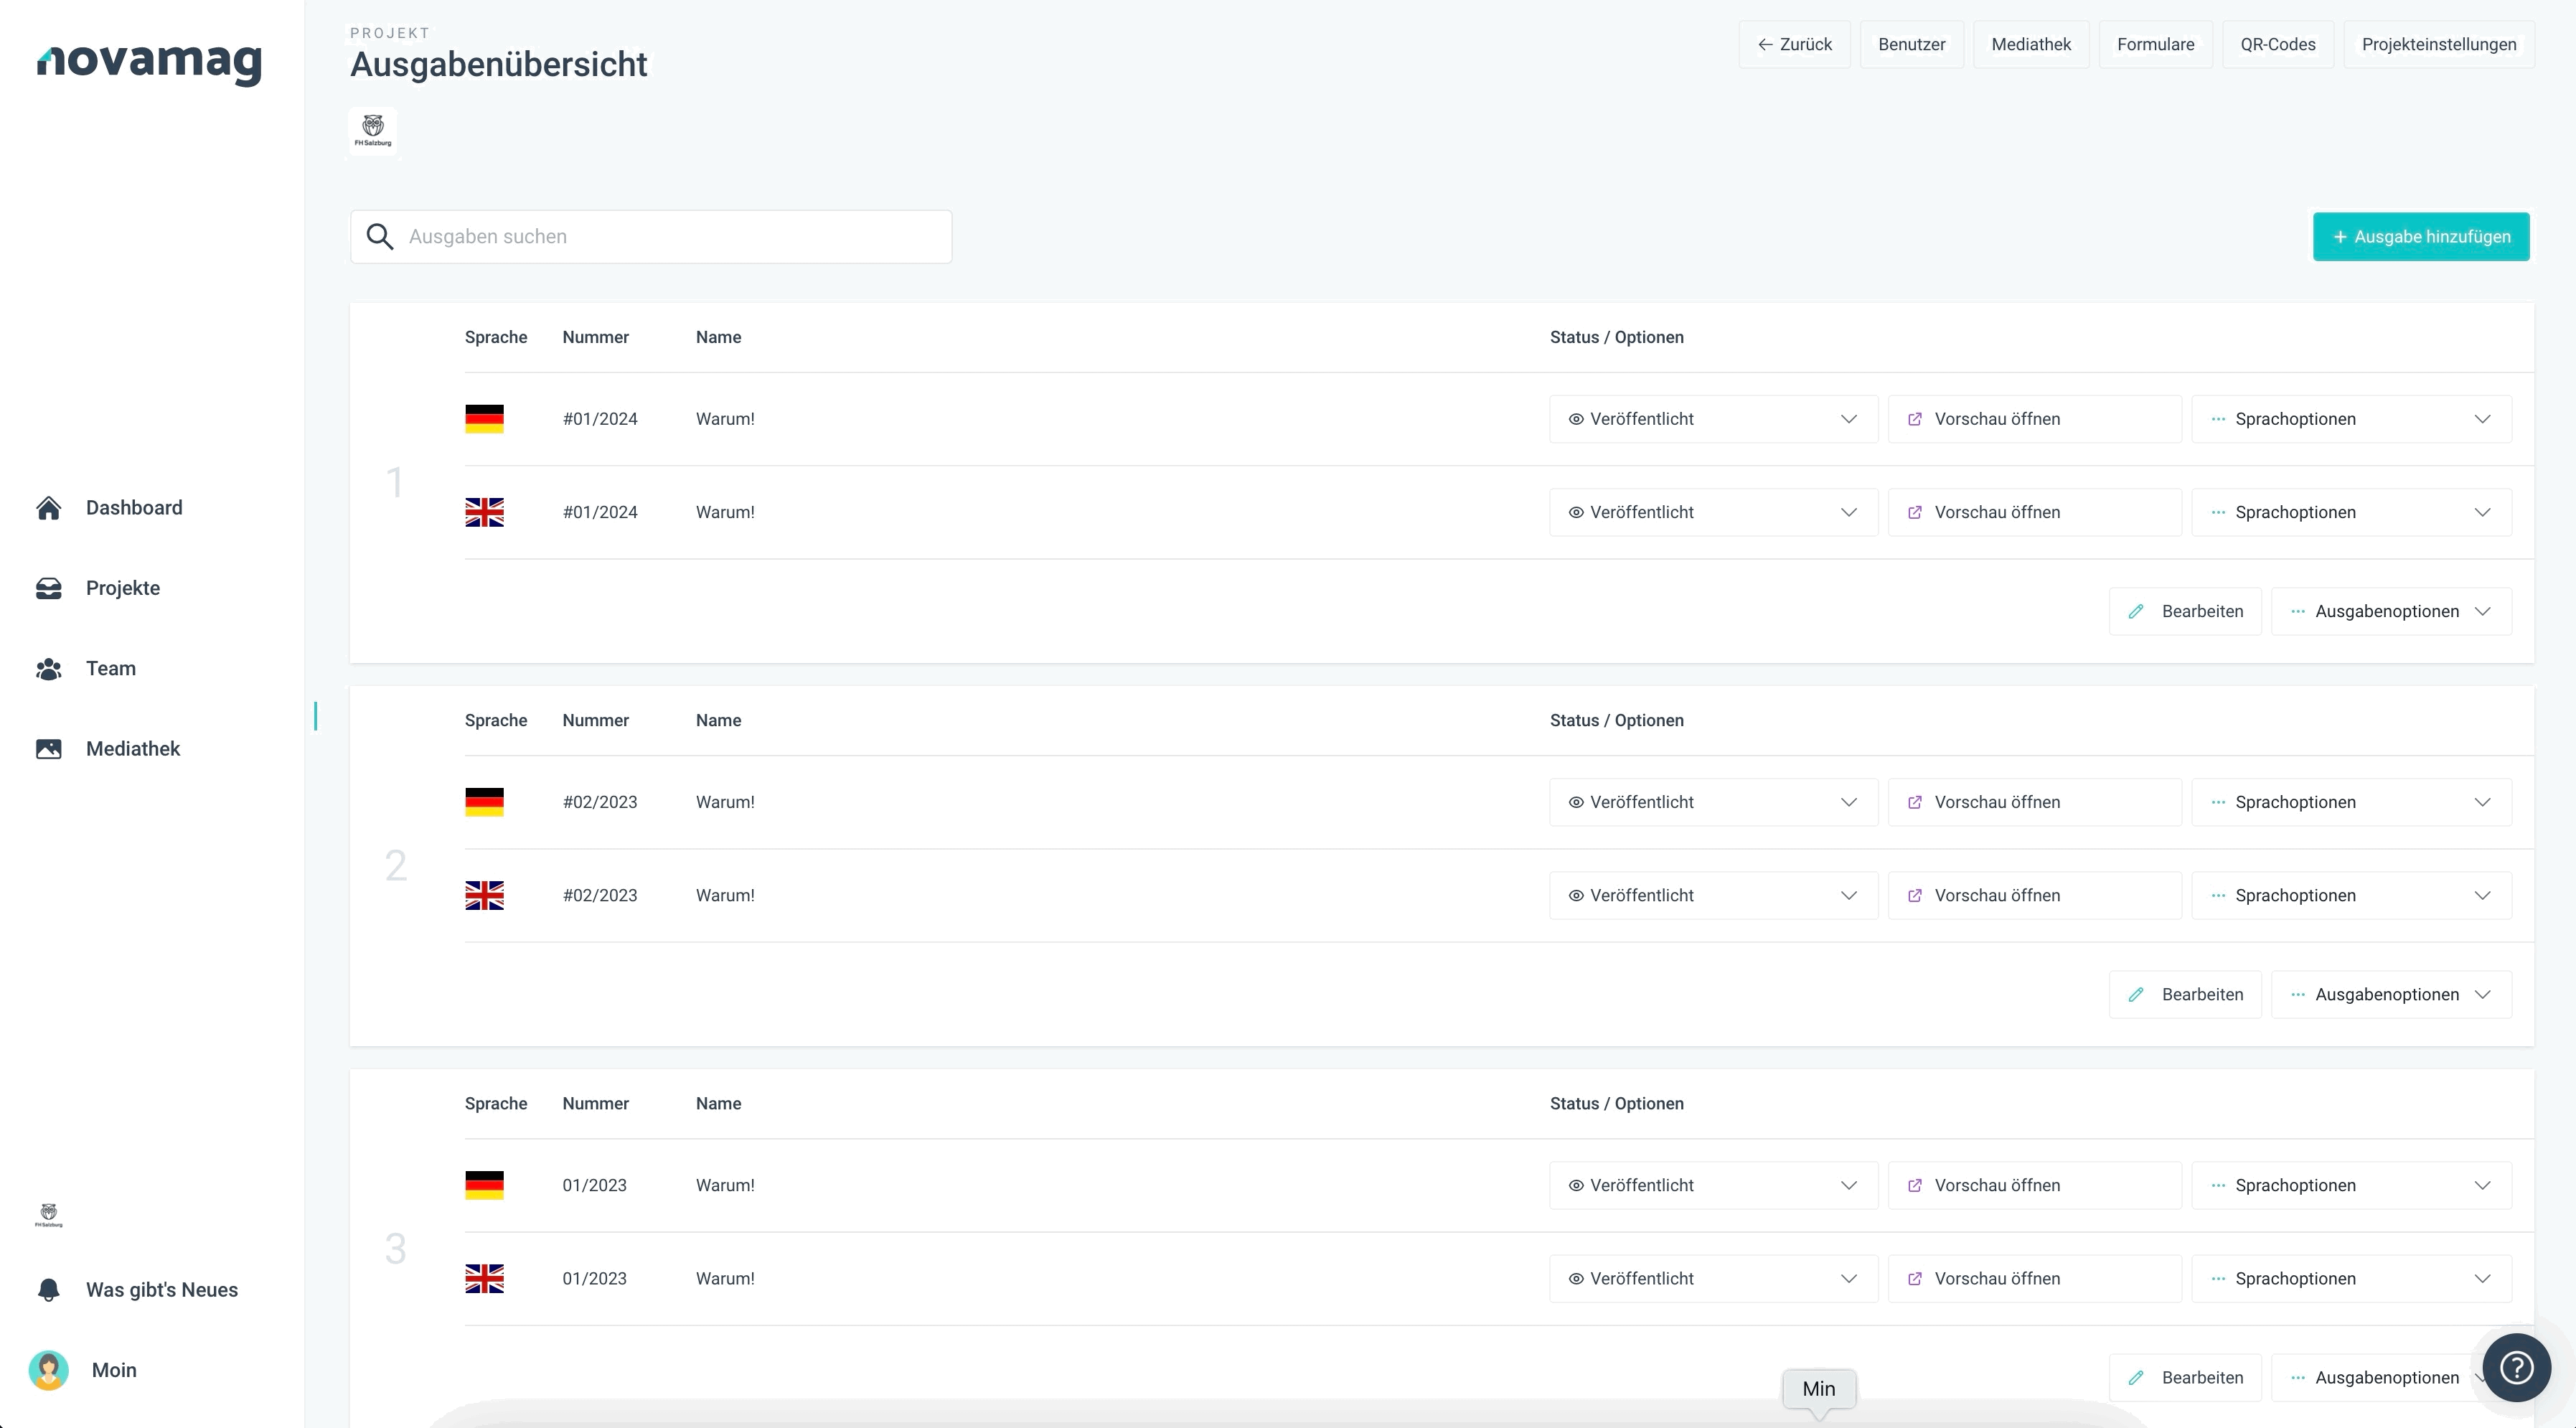Open Ausgabenoptionen for issue 3
Viewport: 2576px width, 1428px height.
click(2380, 1377)
